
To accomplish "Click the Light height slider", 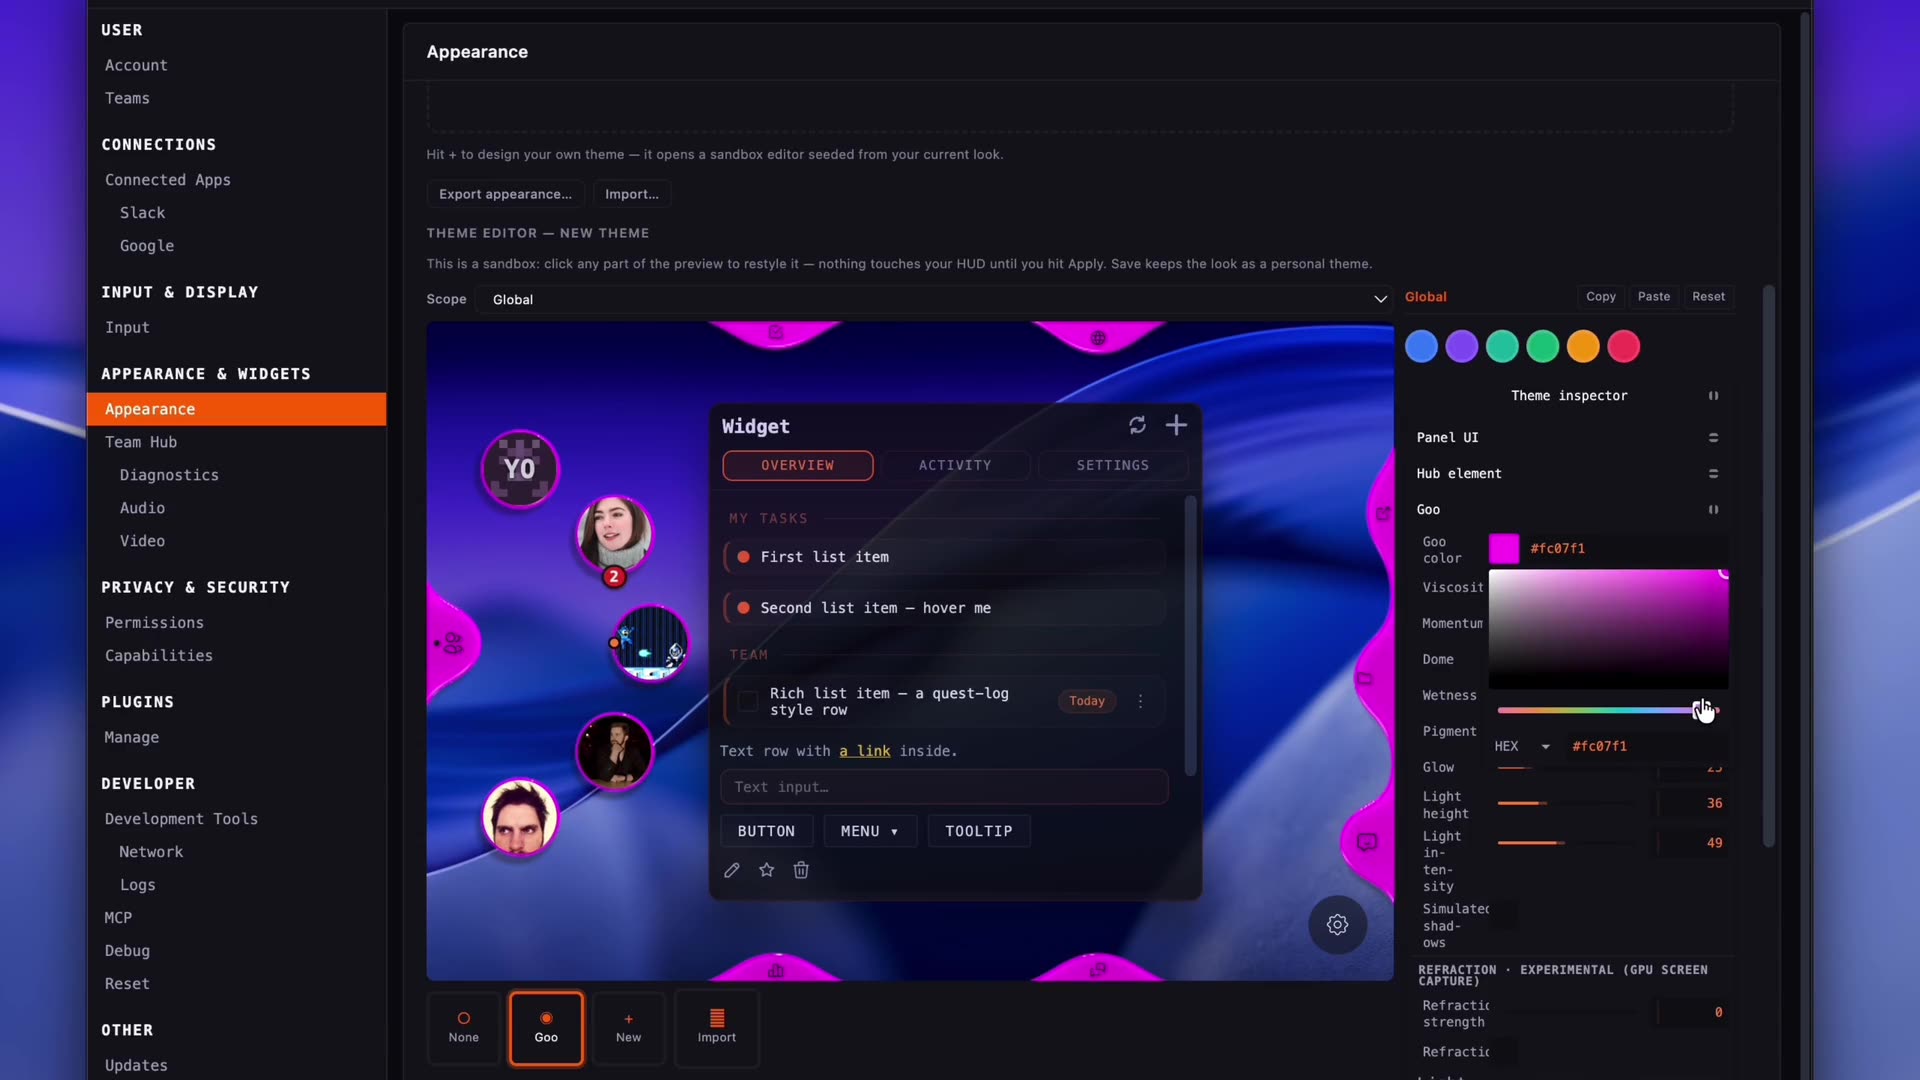I will click(1565, 803).
